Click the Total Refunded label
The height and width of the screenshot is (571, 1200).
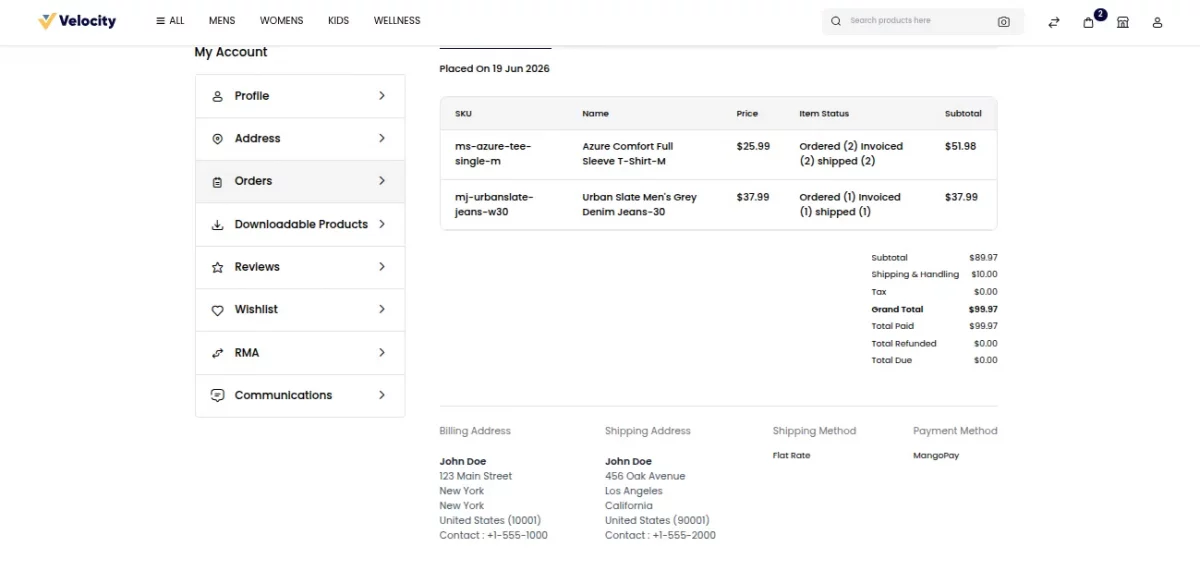click(904, 344)
